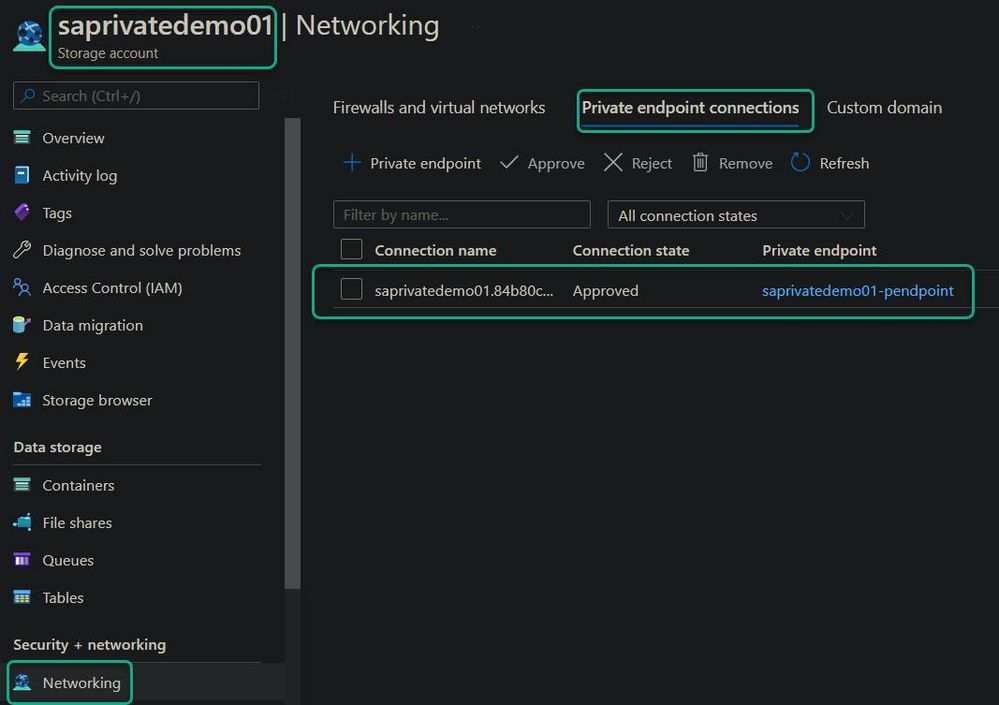
Task: Sort by Connection name column header
Action: [435, 250]
